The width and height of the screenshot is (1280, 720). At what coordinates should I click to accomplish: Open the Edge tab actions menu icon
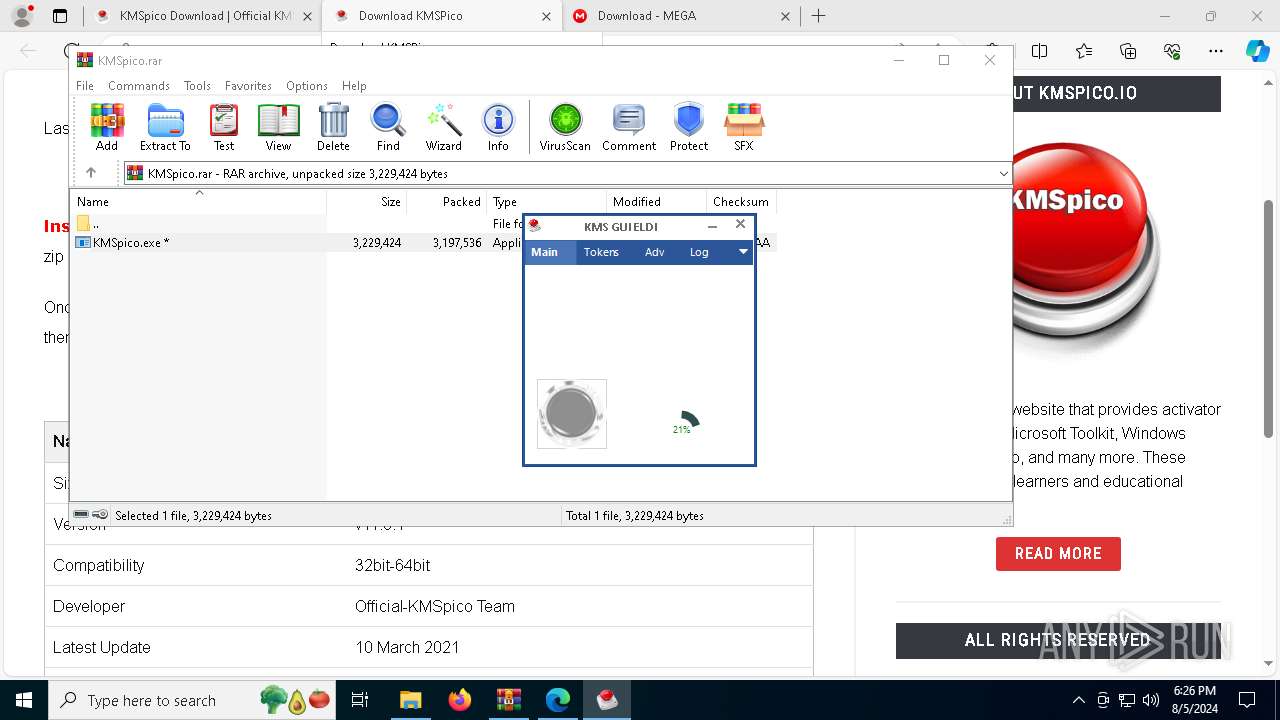tap(60, 16)
